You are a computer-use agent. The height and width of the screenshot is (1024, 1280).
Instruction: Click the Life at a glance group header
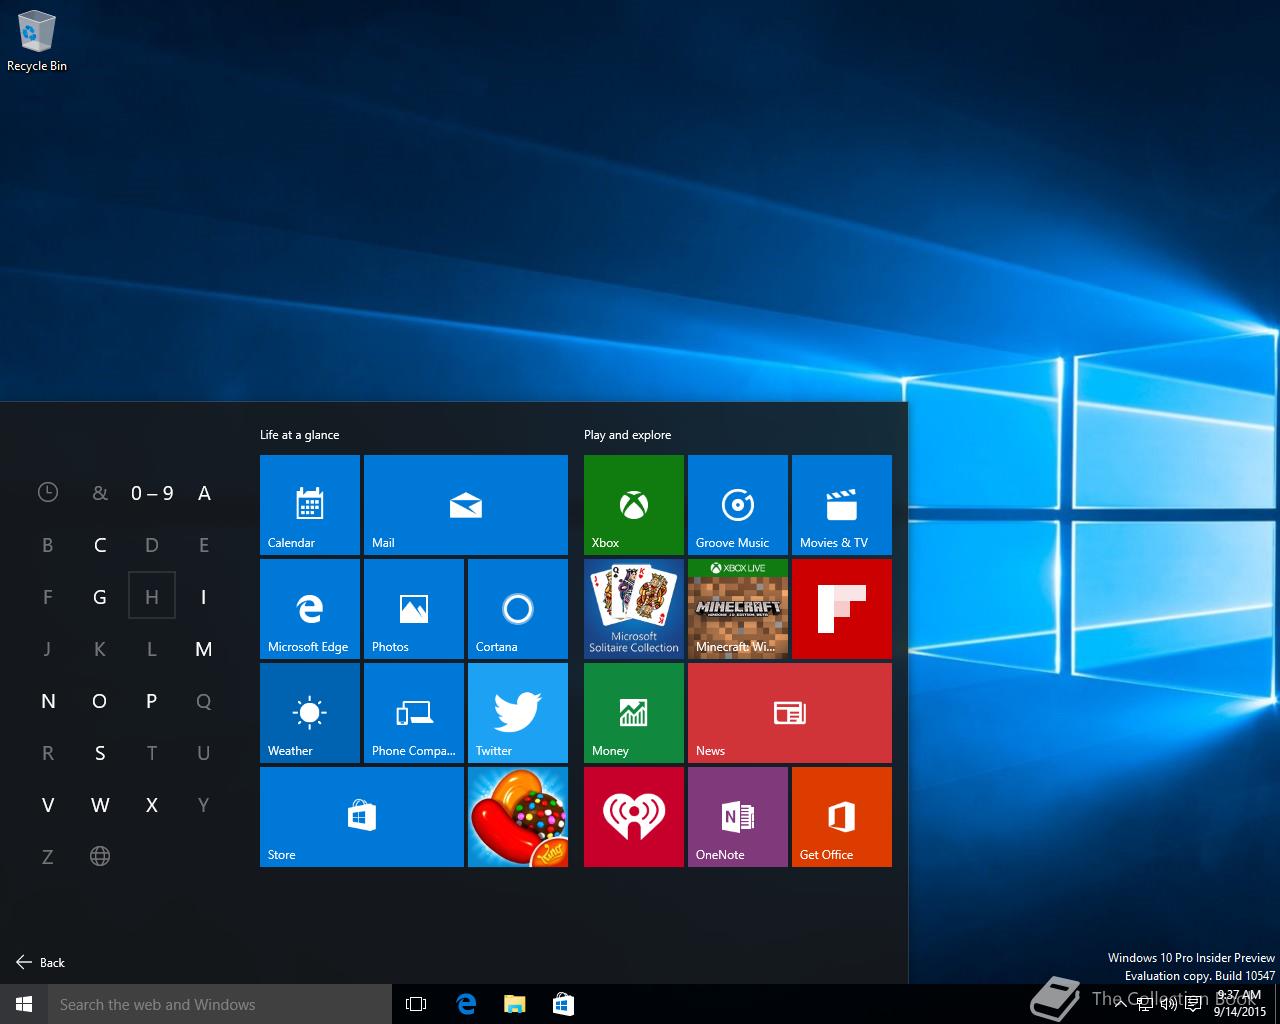click(299, 435)
